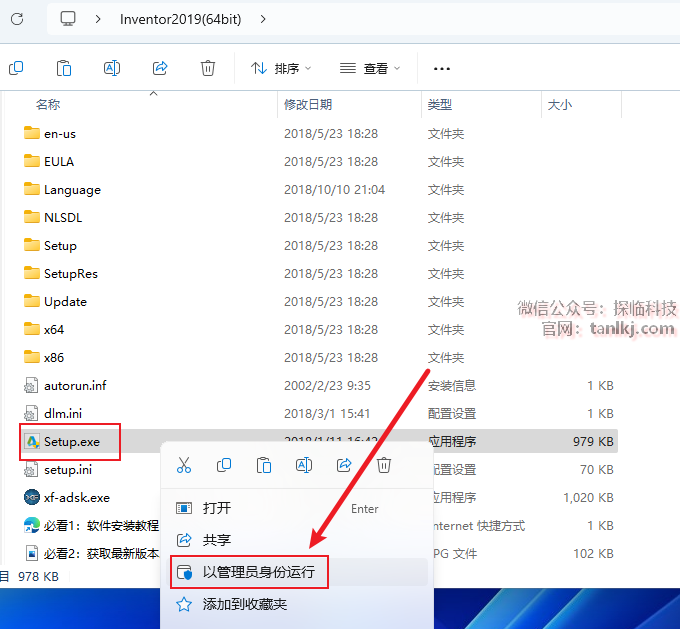Select the NLSDL folder
Screen dimensions: 680x629
pos(53,217)
